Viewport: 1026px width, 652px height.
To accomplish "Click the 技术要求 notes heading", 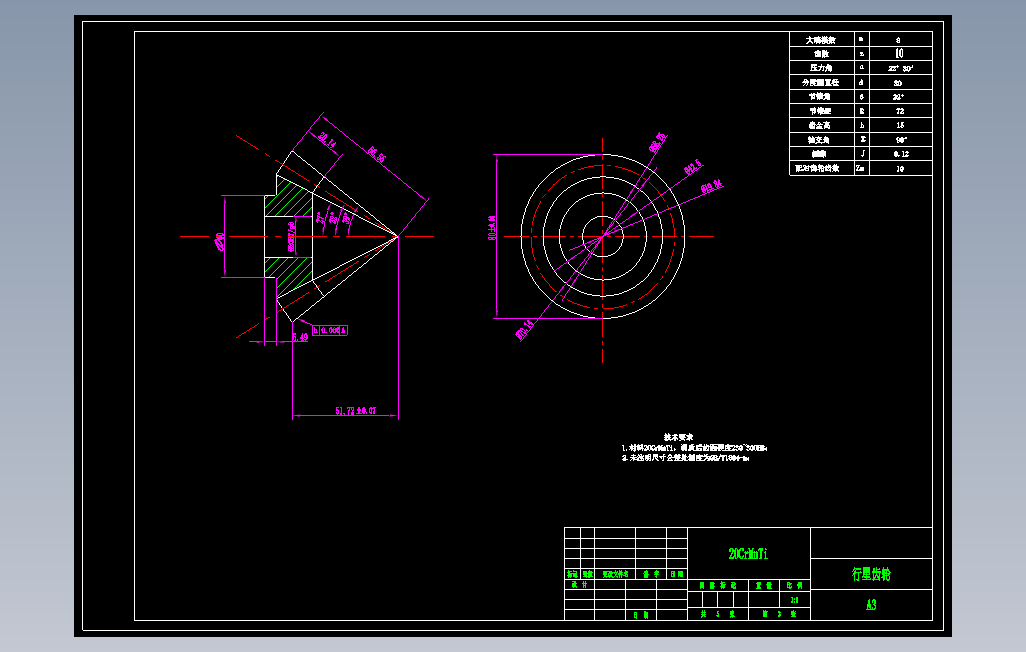I will (x=678, y=437).
